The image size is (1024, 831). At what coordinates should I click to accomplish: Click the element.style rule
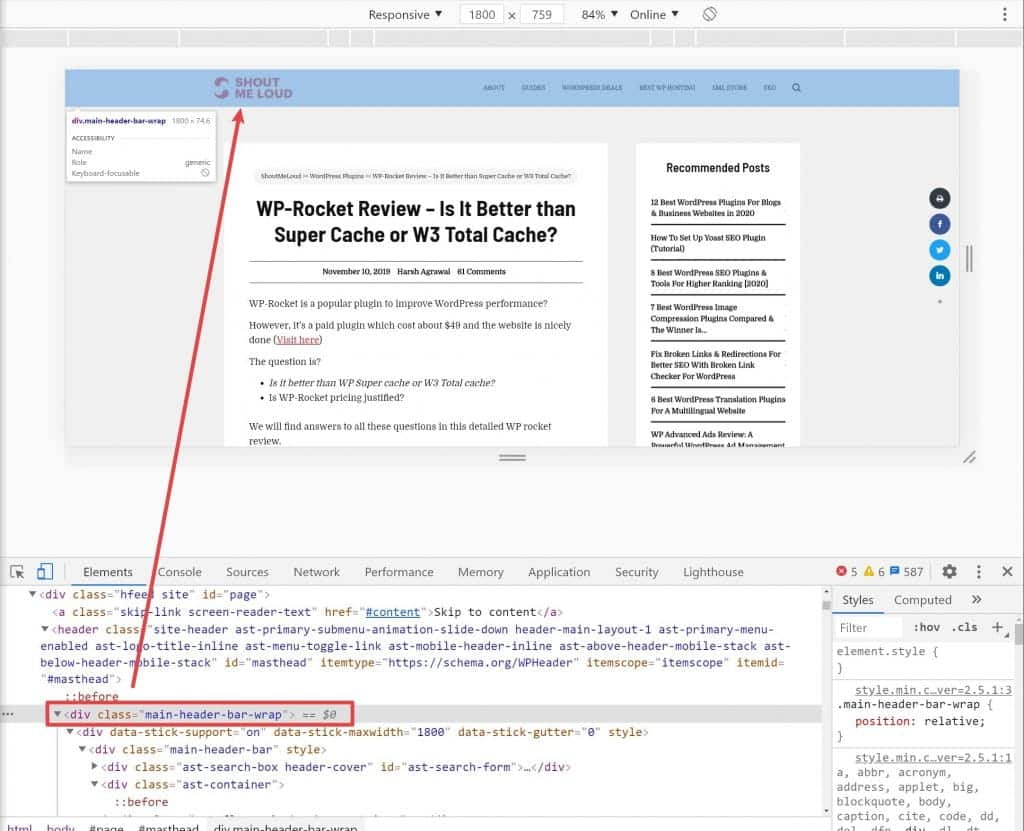point(888,651)
